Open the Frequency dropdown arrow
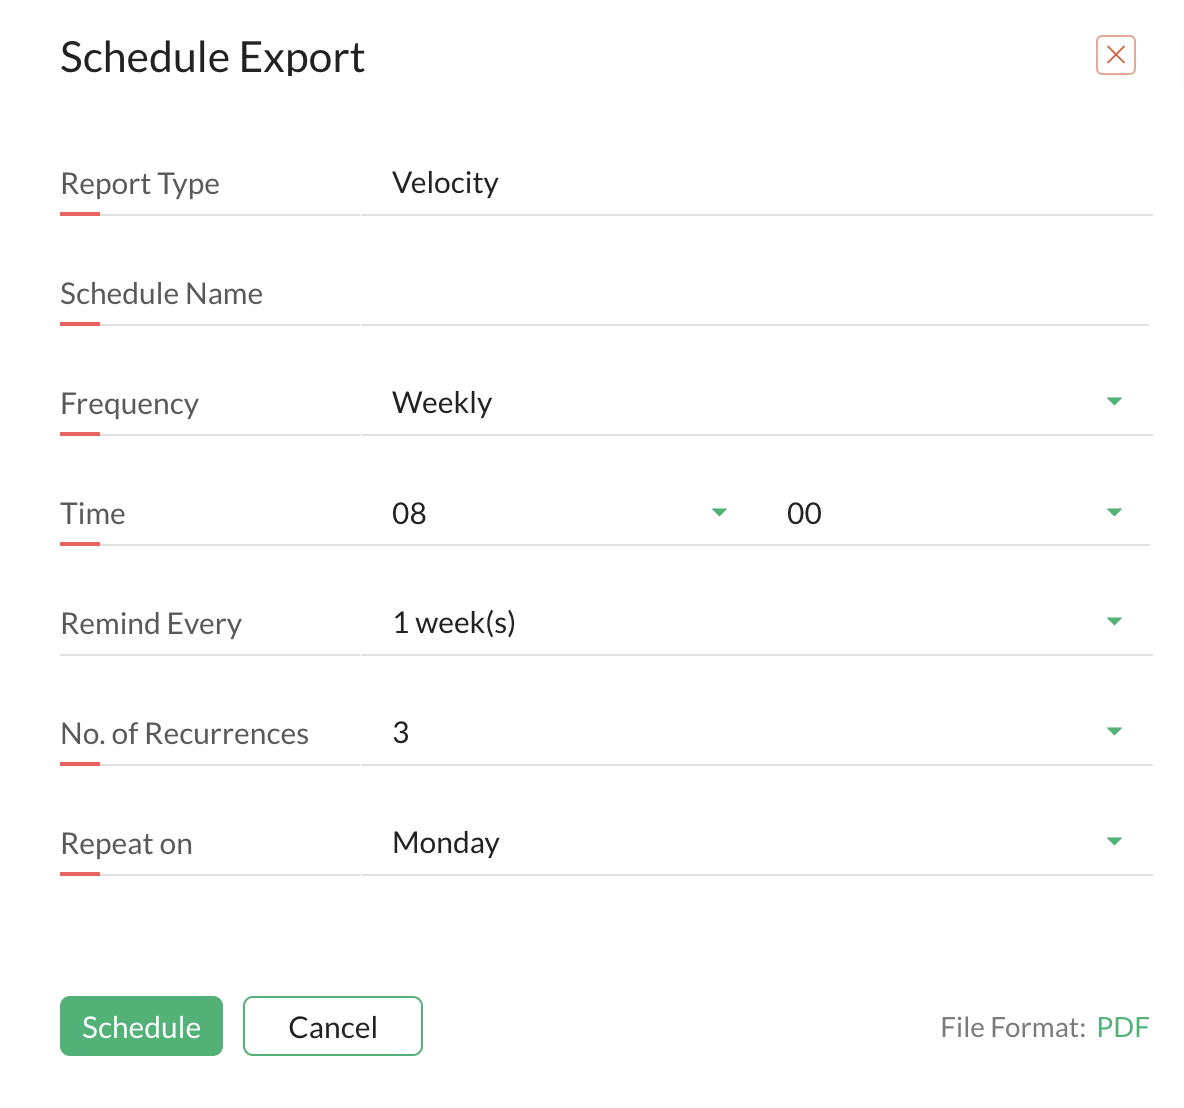 1114,401
